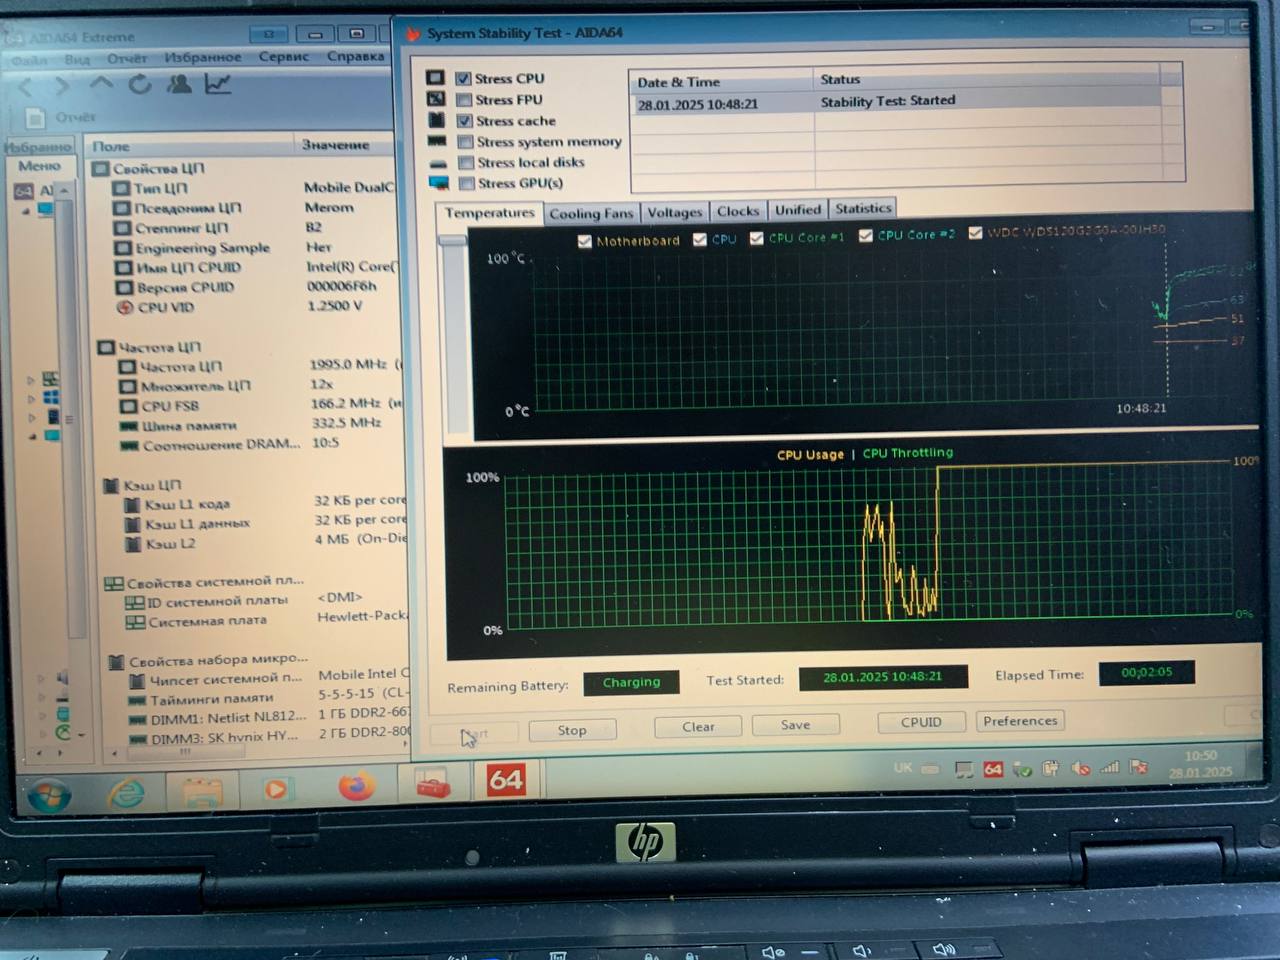Click the Save button
1280x960 pixels.
[795, 725]
